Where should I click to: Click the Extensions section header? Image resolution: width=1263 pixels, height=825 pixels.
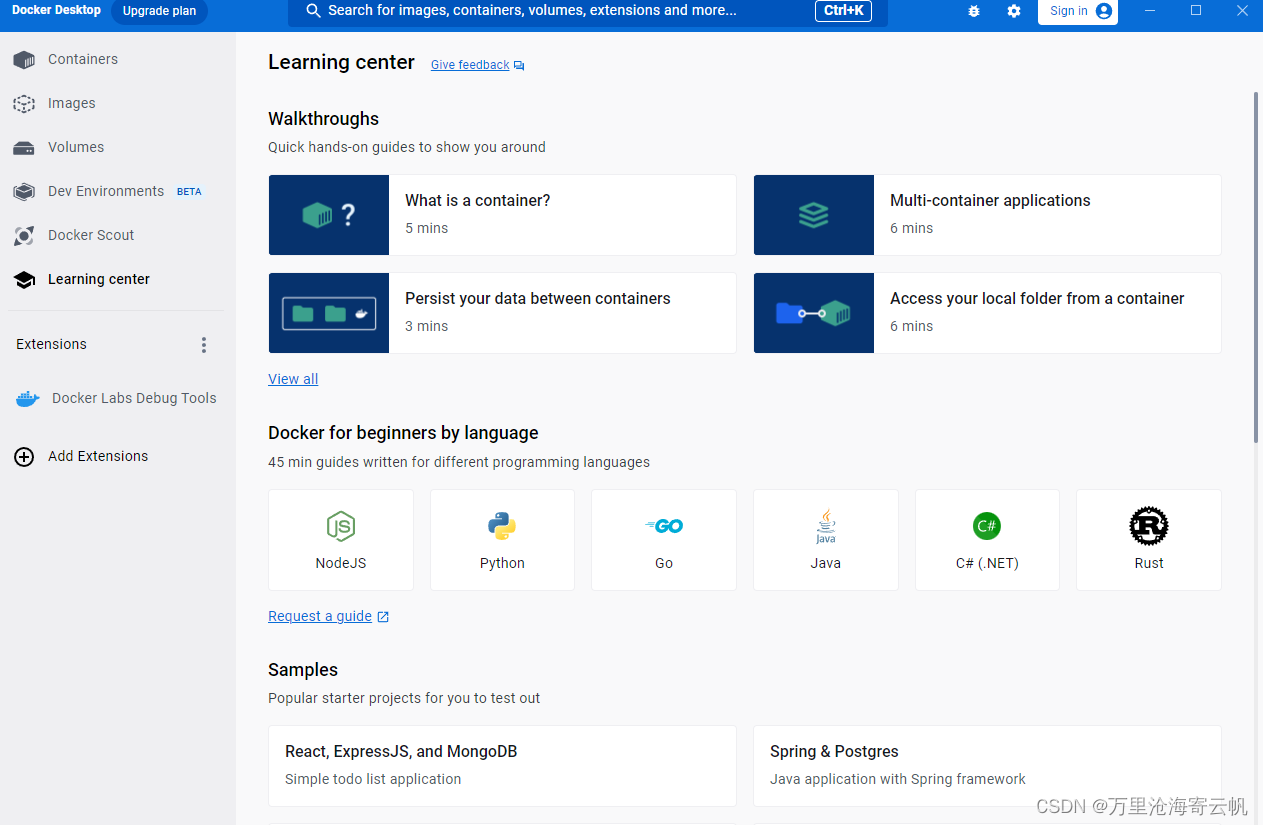pos(51,344)
